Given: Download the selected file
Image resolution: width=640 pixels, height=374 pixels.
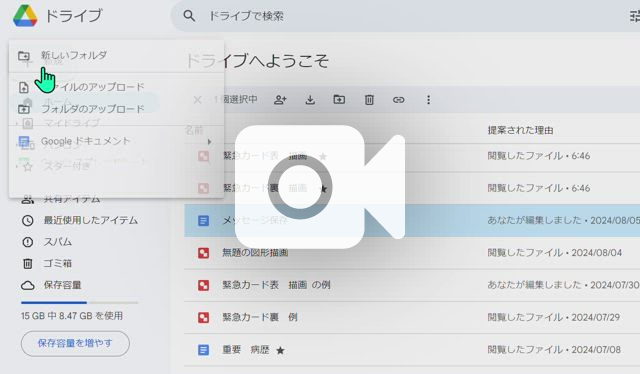Looking at the screenshot, I should pos(310,100).
